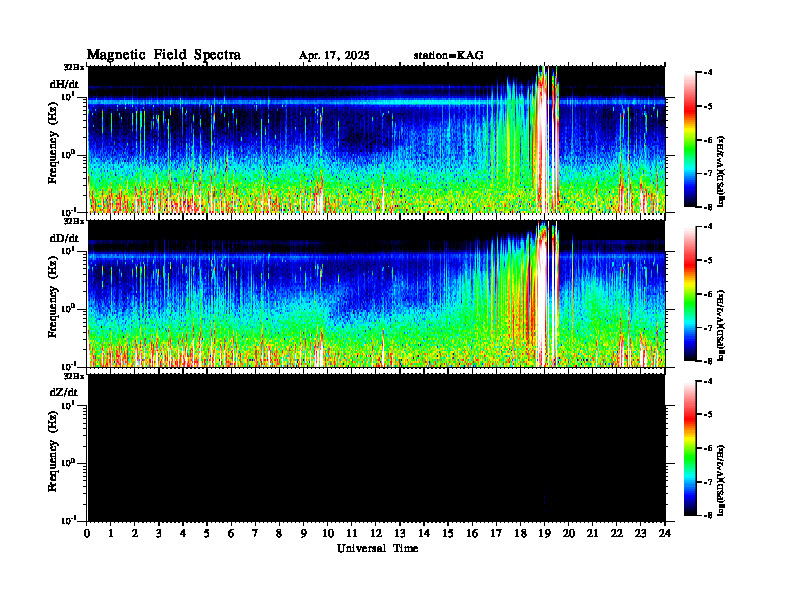Click the -7 value on the dZ/dt color scale
792x612 pixels.
708,482
